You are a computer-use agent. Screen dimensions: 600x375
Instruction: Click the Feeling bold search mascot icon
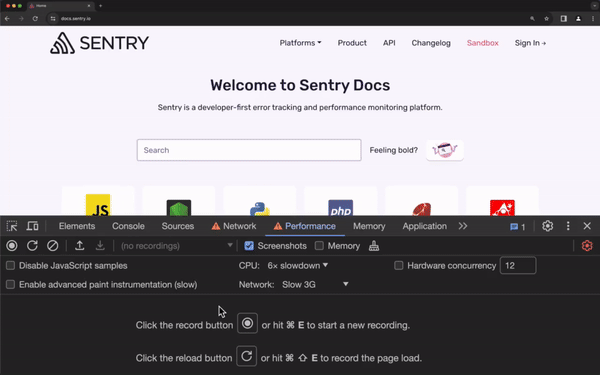click(x=445, y=150)
